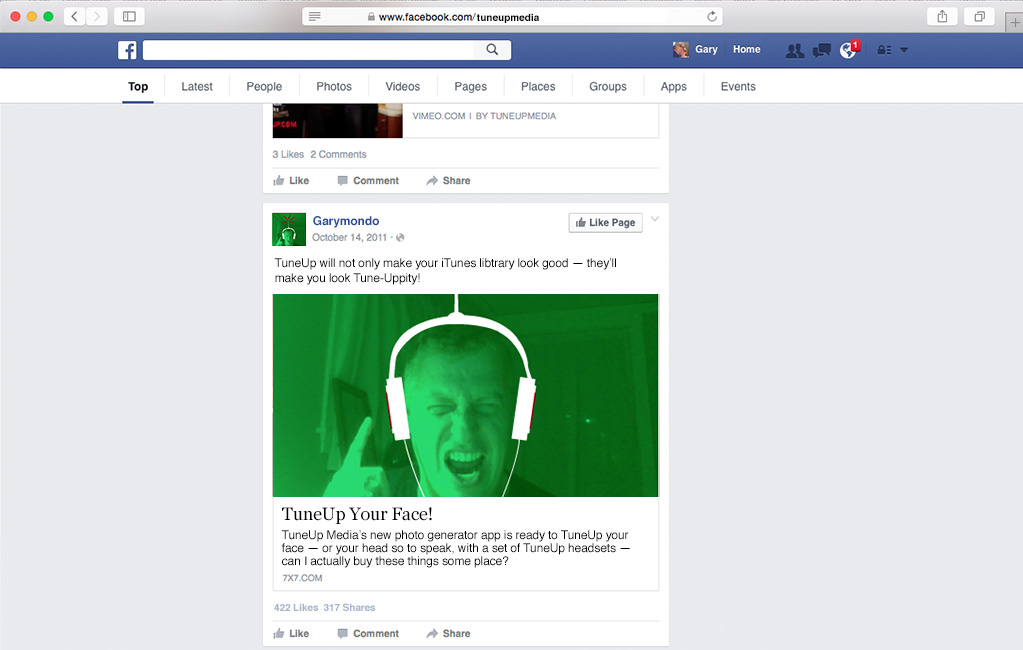Open the account settings dropdown arrow
This screenshot has height=650, width=1023.
[904, 50]
